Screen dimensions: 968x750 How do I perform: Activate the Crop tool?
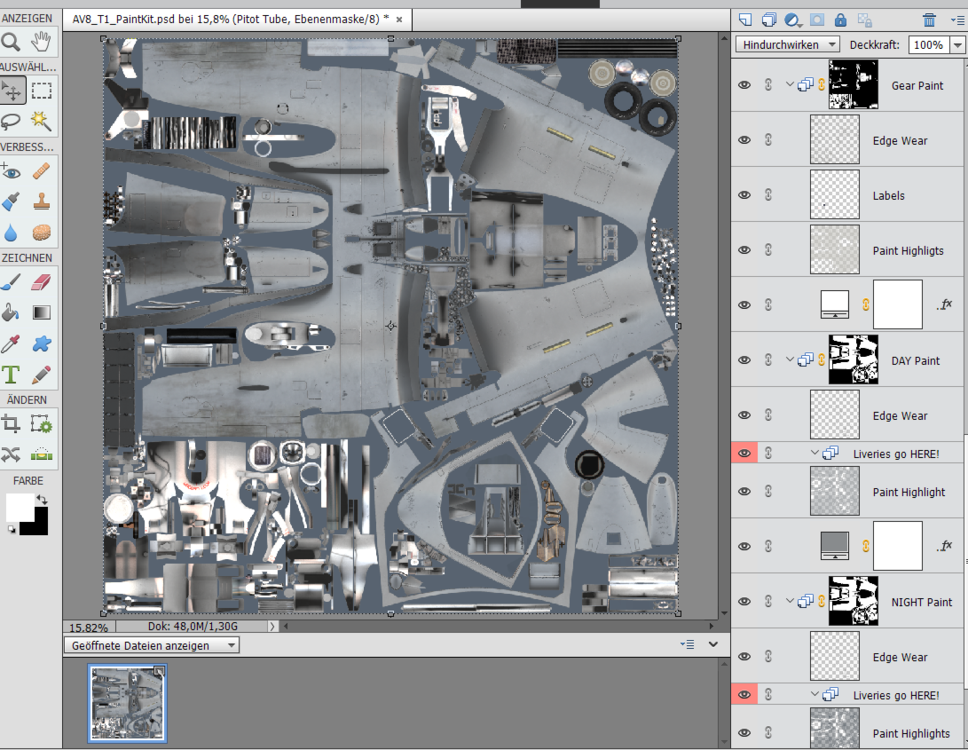tap(11, 424)
